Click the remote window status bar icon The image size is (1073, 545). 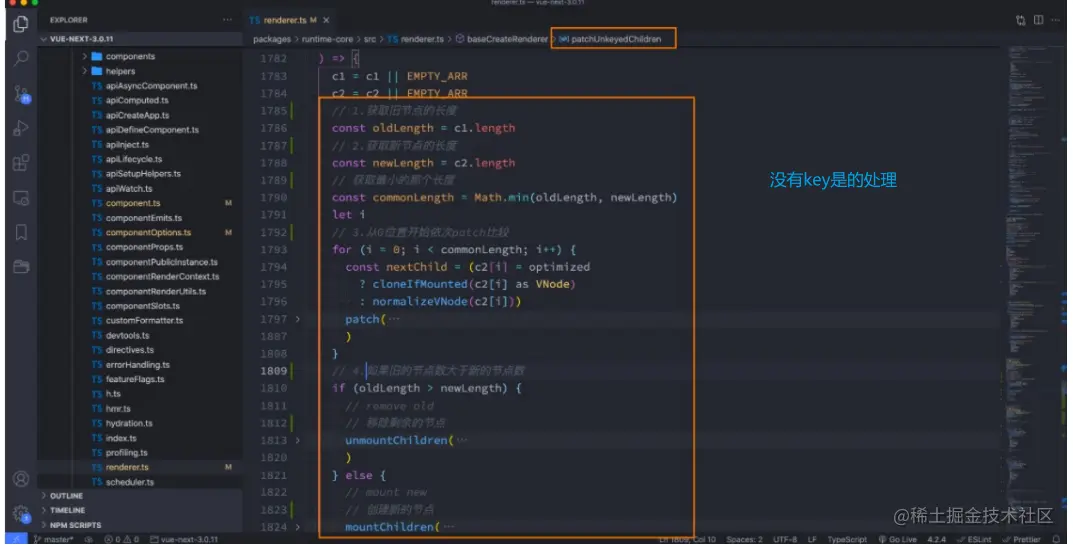click(15, 540)
